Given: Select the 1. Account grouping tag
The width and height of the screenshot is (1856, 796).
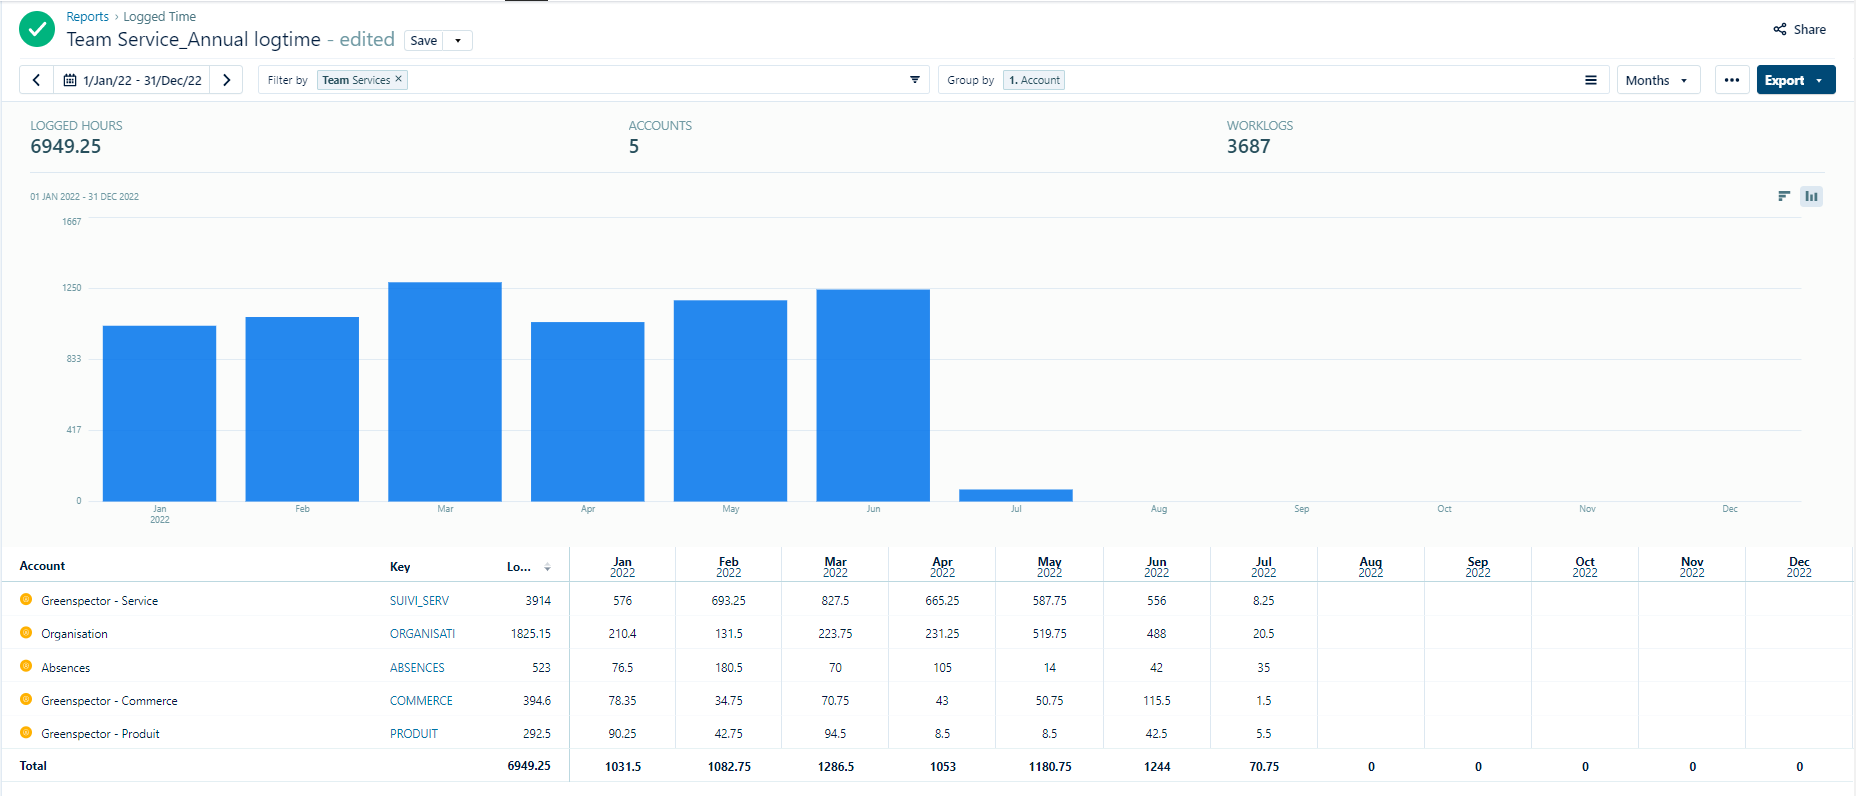Looking at the screenshot, I should pyautogui.click(x=1034, y=80).
